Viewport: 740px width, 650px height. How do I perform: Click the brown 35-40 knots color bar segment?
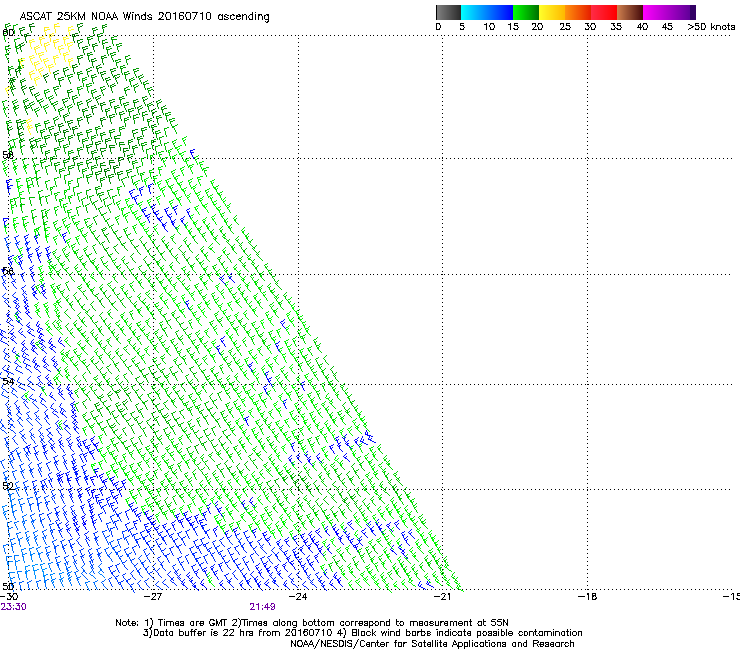pos(630,12)
